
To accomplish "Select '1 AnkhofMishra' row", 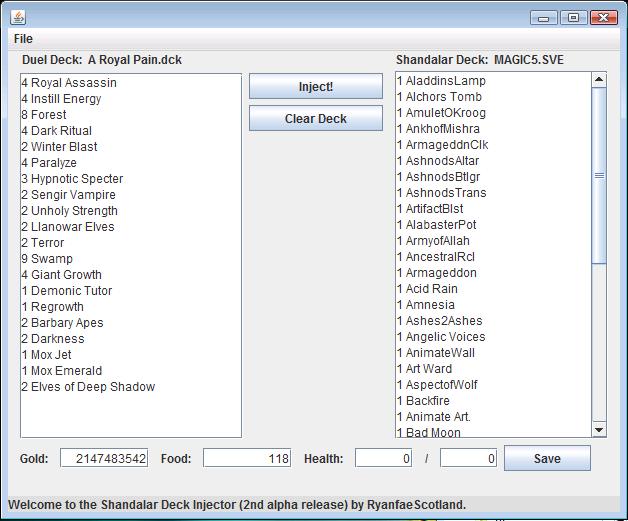I will [x=493, y=129].
